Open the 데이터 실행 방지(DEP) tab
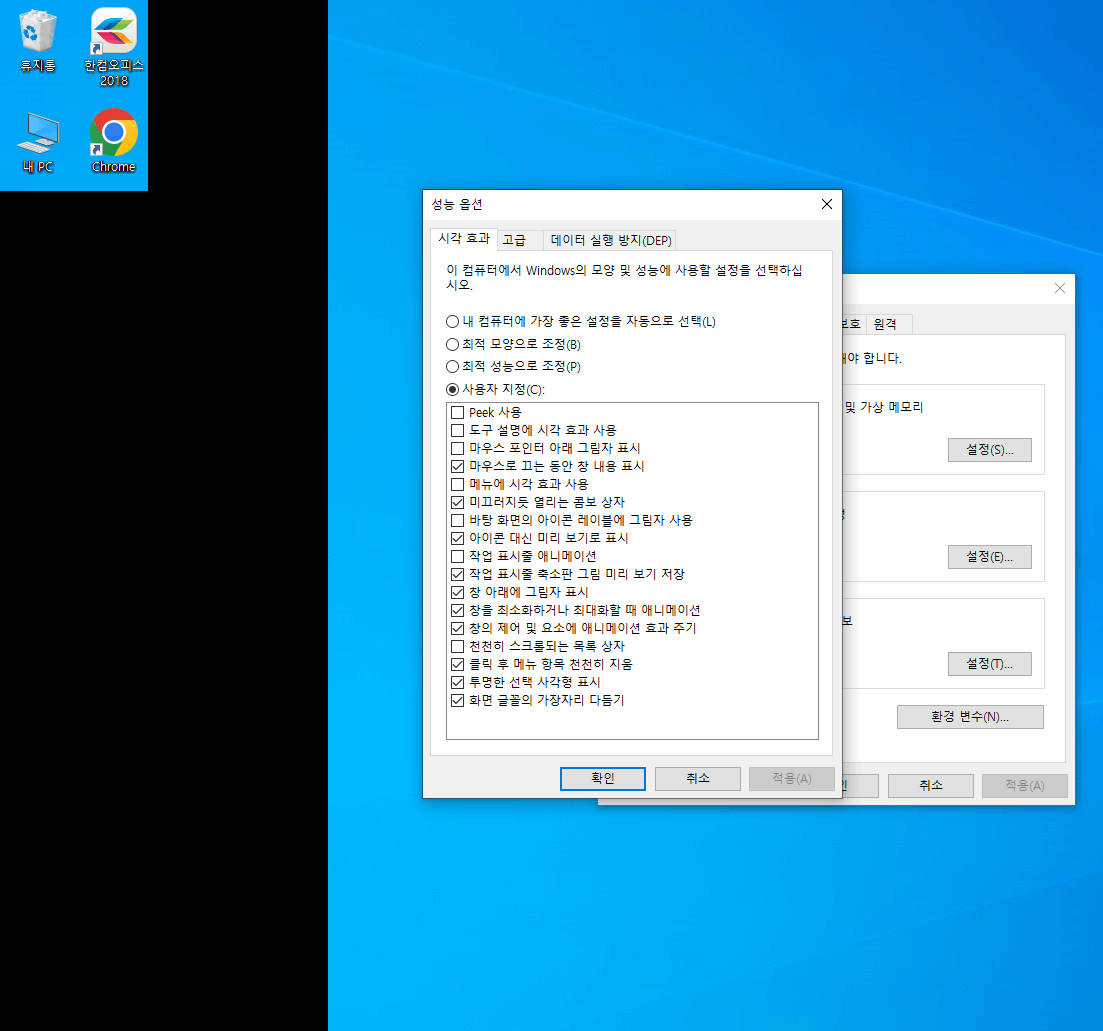 pyautogui.click(x=611, y=240)
